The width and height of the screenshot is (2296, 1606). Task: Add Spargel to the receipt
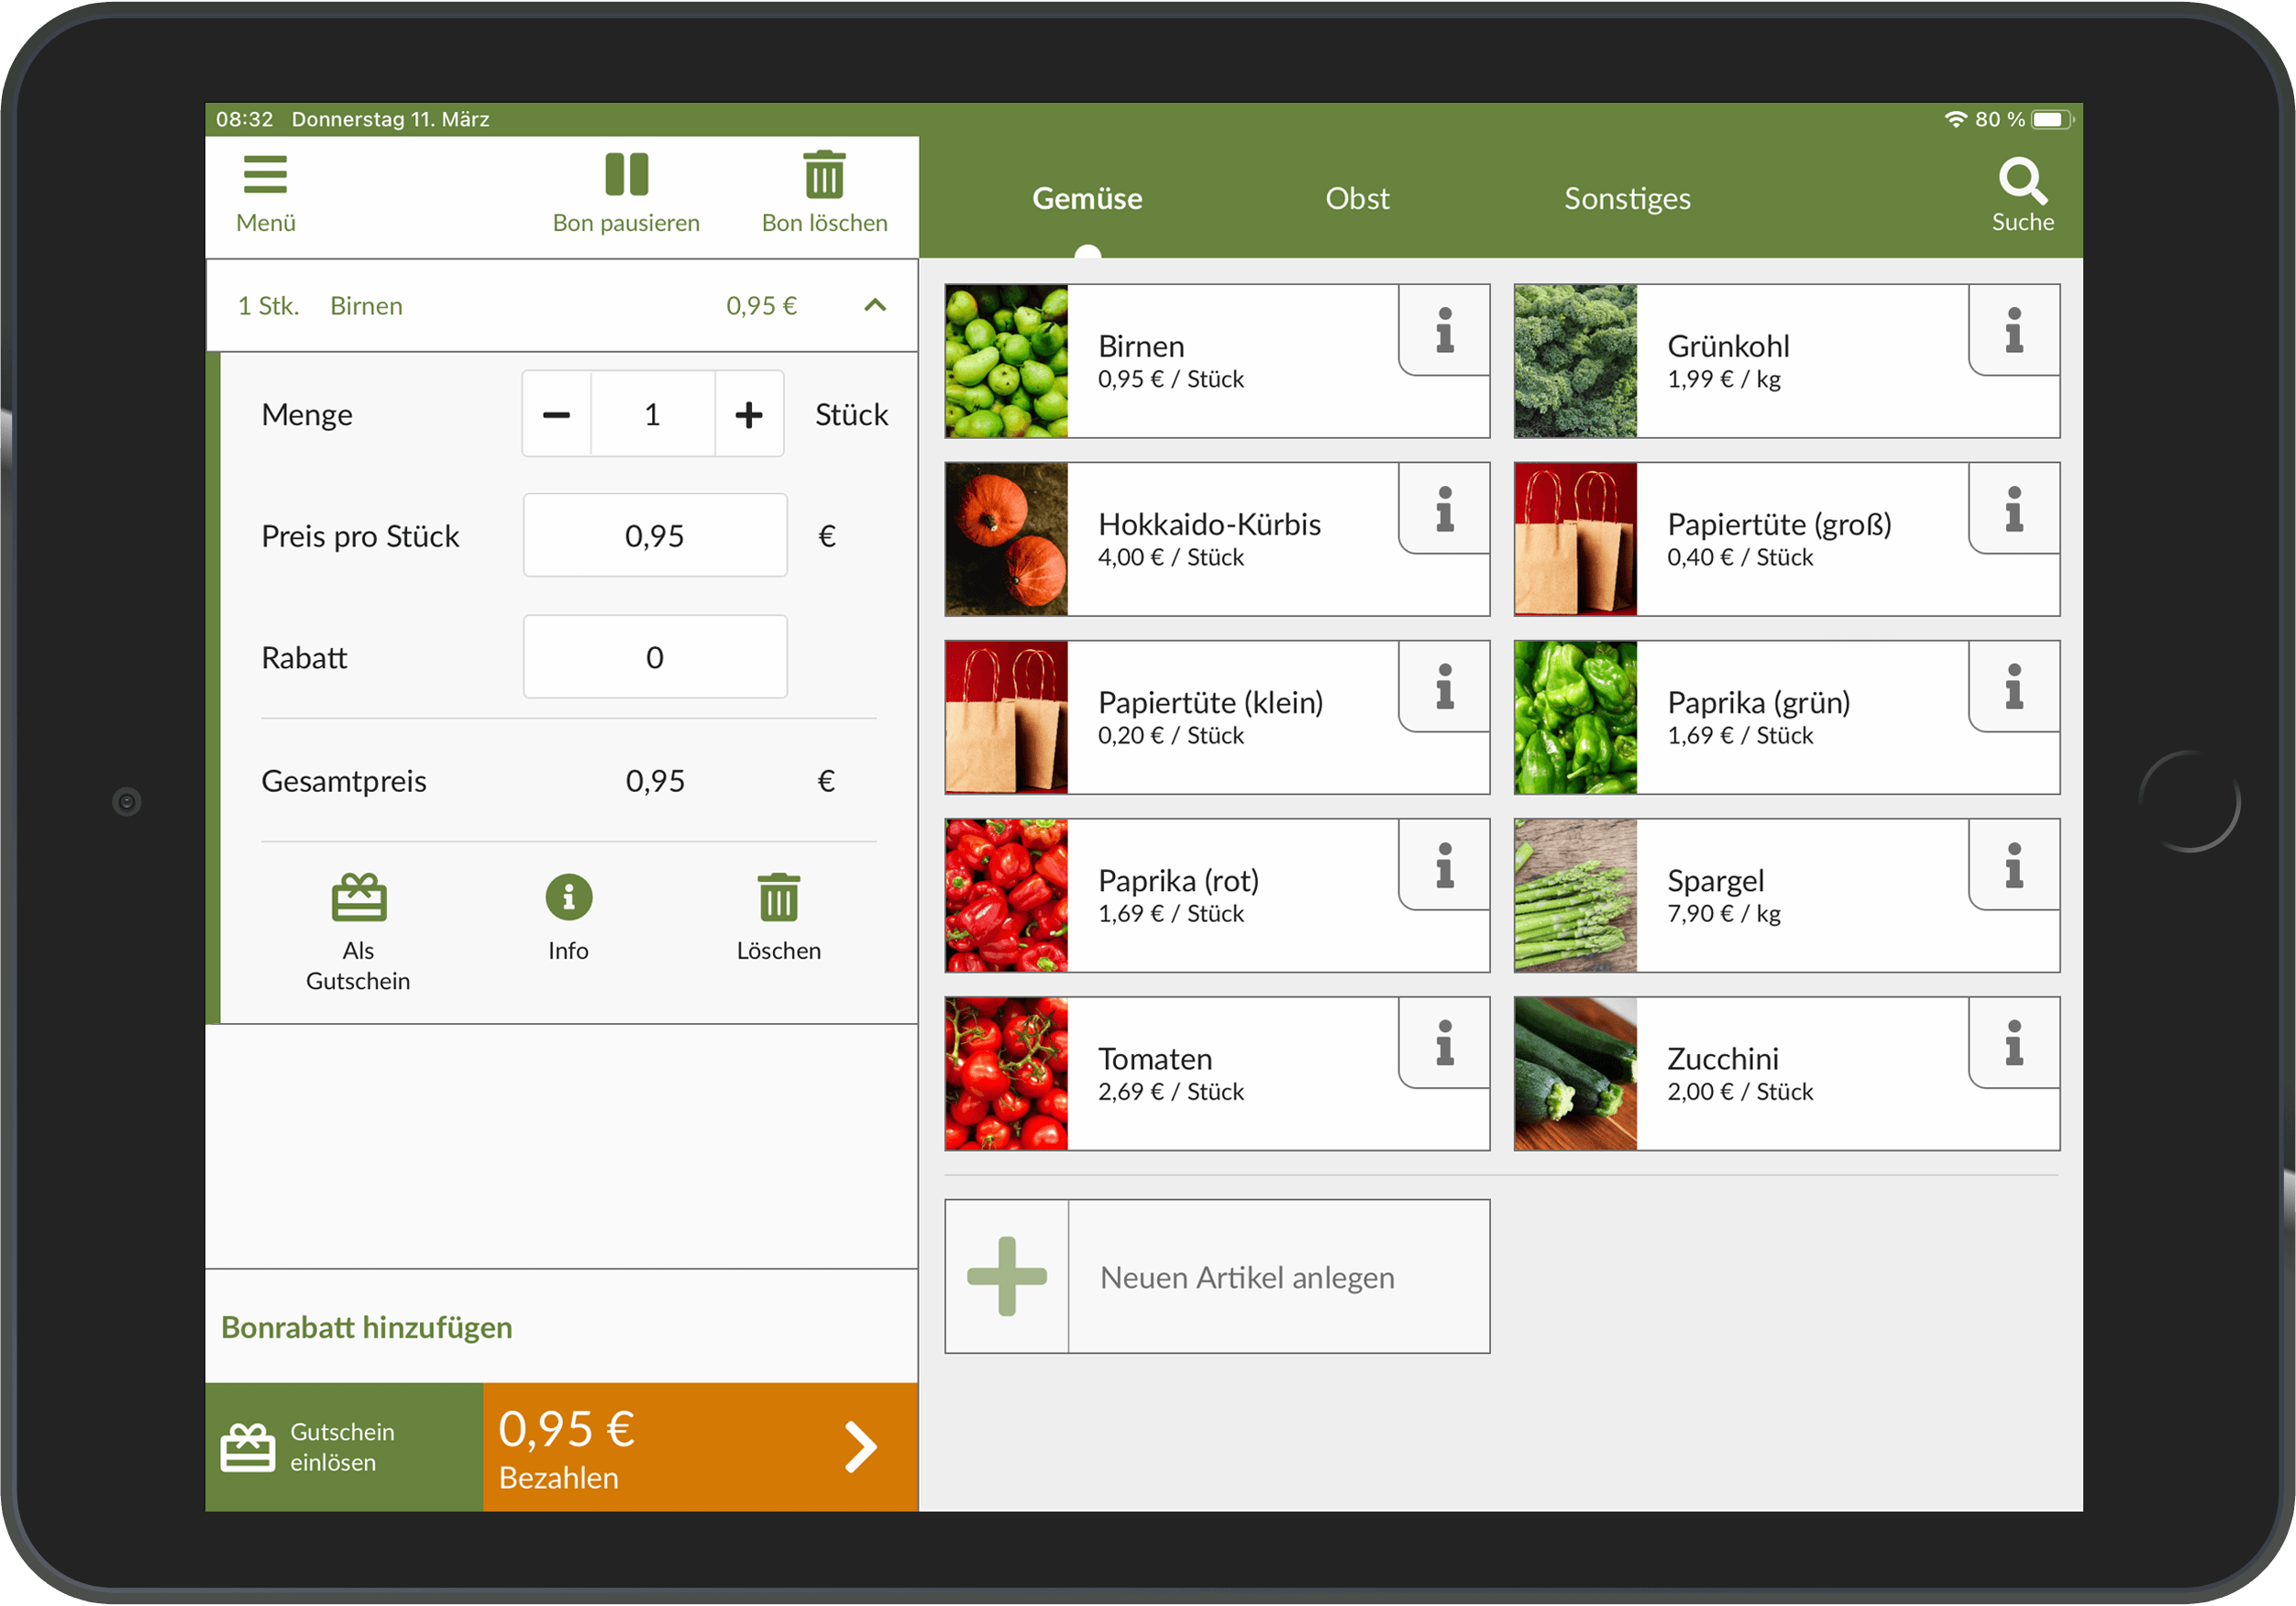coord(1786,895)
